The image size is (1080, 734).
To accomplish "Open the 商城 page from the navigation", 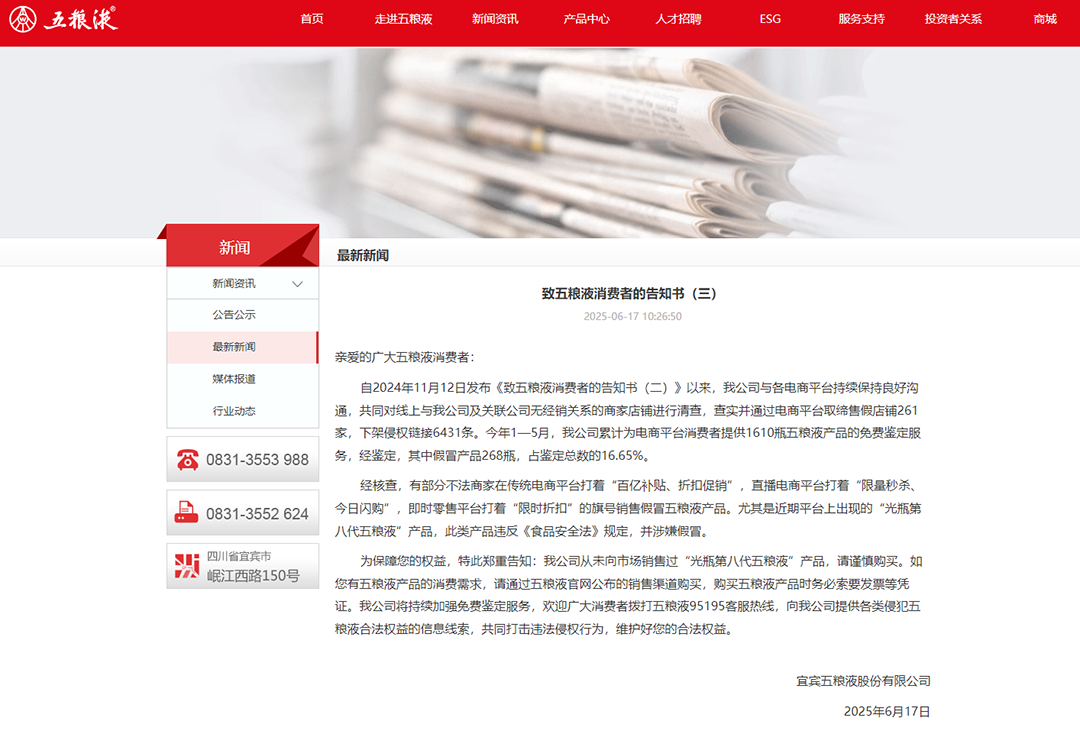I will [x=1044, y=18].
